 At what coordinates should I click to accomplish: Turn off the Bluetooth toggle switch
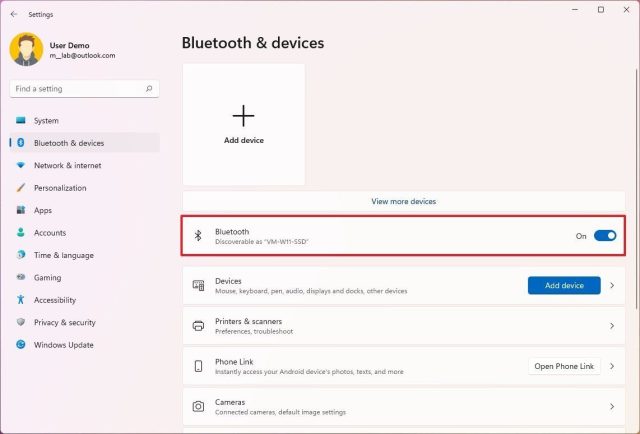[x=605, y=236]
